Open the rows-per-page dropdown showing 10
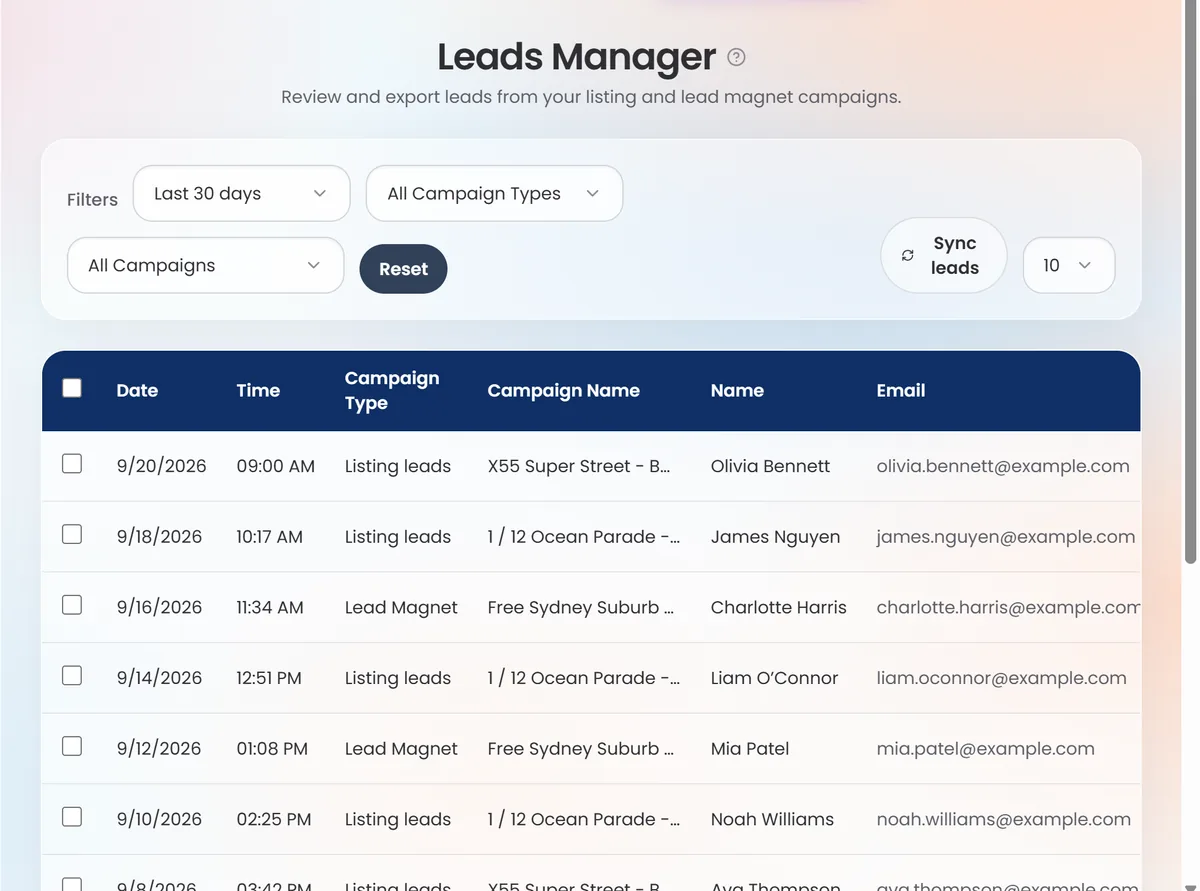 pyautogui.click(x=1068, y=265)
